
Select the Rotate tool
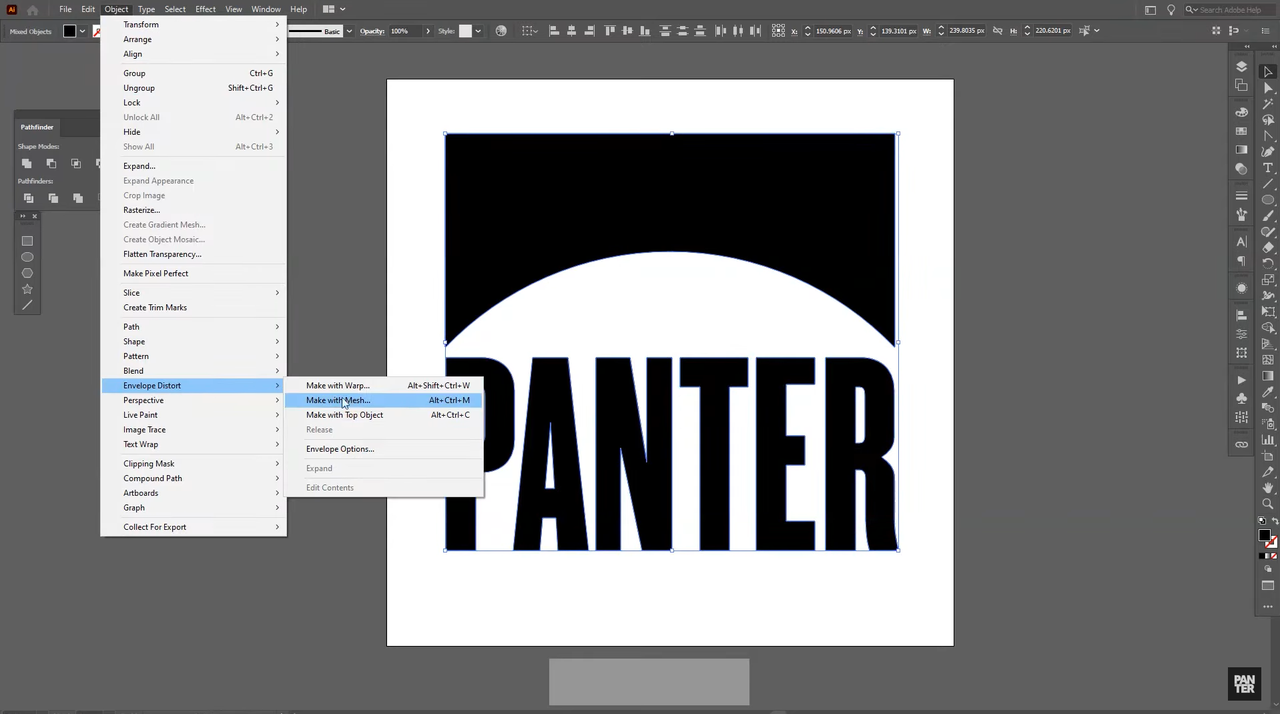pos(1268,264)
